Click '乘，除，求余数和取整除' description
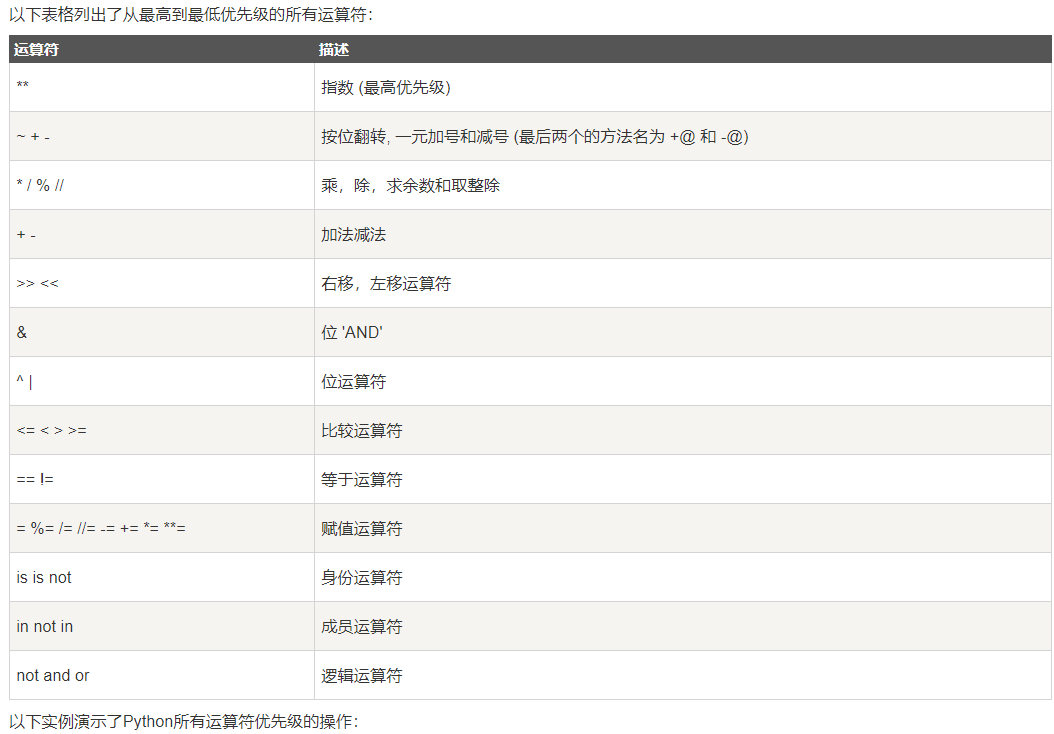 tap(683, 186)
